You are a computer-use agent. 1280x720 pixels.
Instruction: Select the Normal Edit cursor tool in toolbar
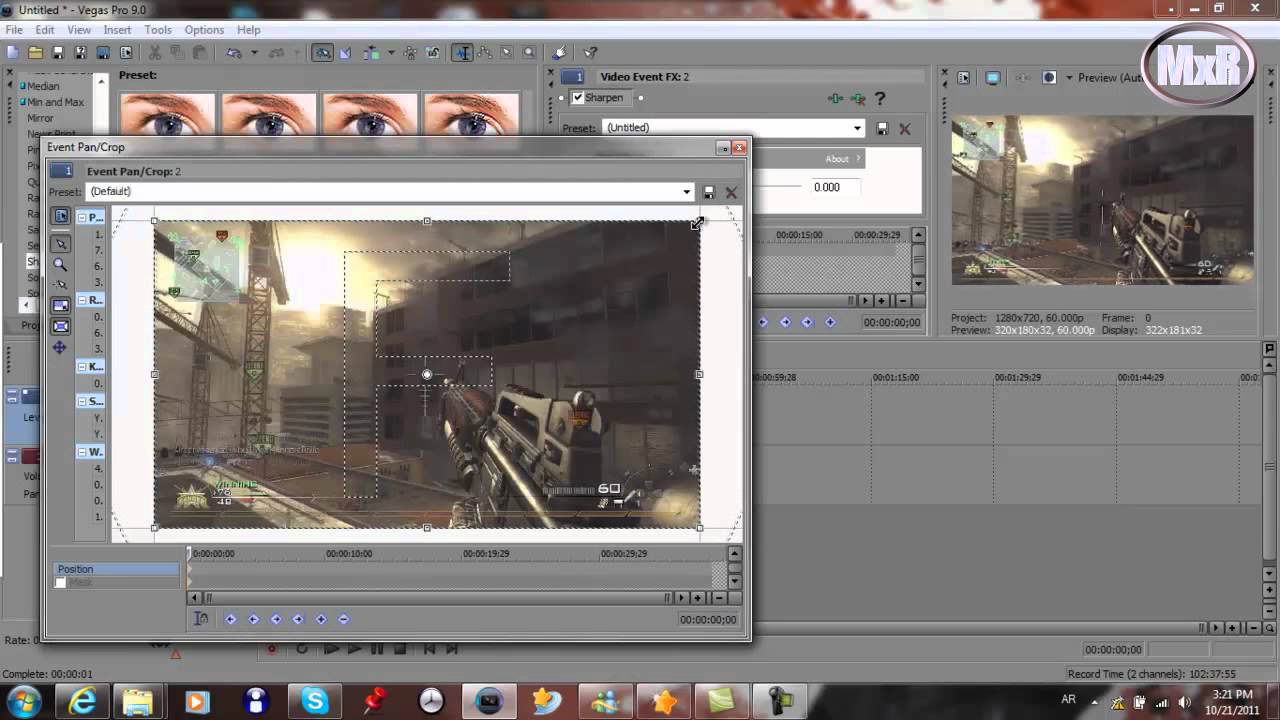[x=462, y=53]
